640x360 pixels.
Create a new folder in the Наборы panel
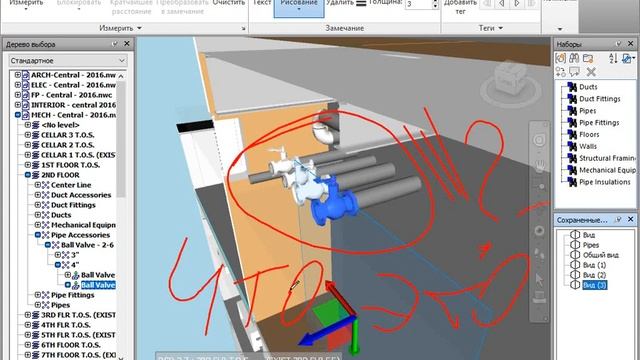588,58
